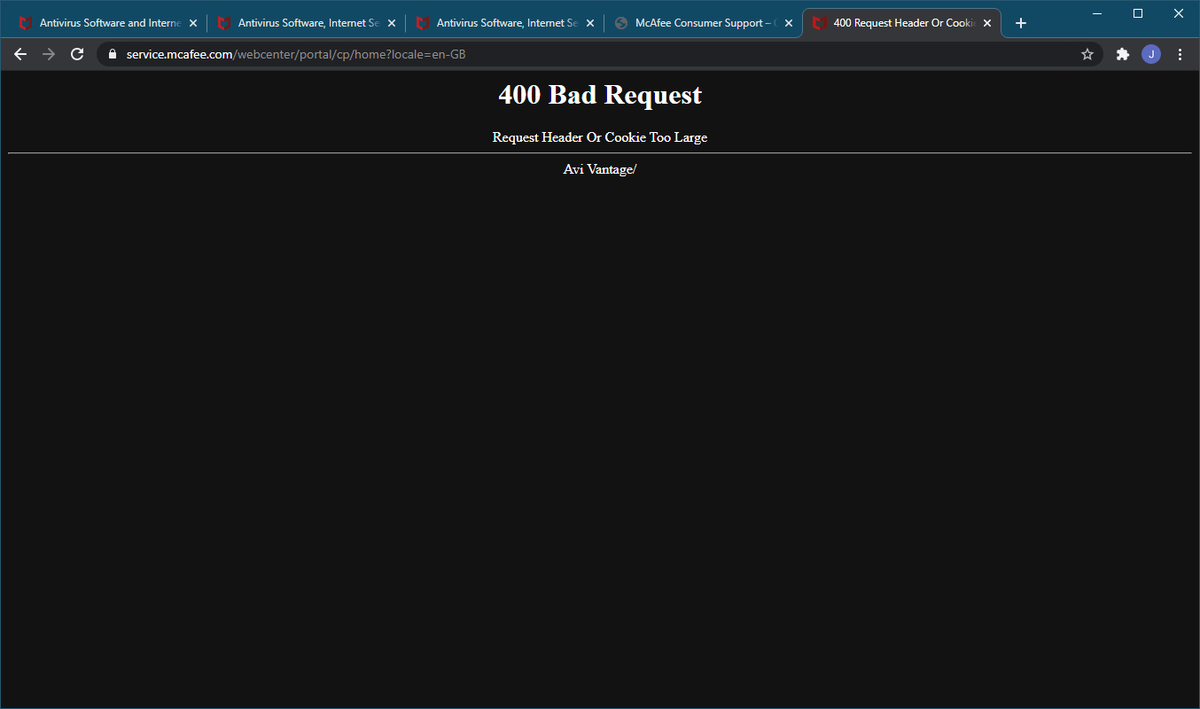Open a new tab with plus button
Screen dimensions: 1200x709
click(1021, 23)
